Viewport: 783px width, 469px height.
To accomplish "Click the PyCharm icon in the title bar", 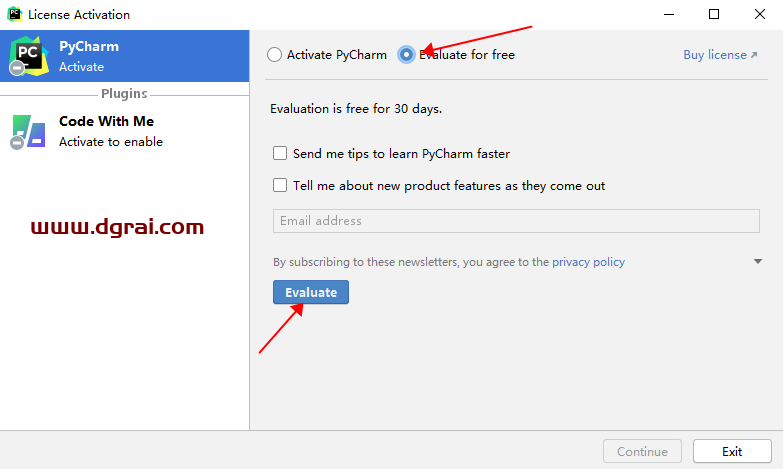I will pyautogui.click(x=14, y=14).
